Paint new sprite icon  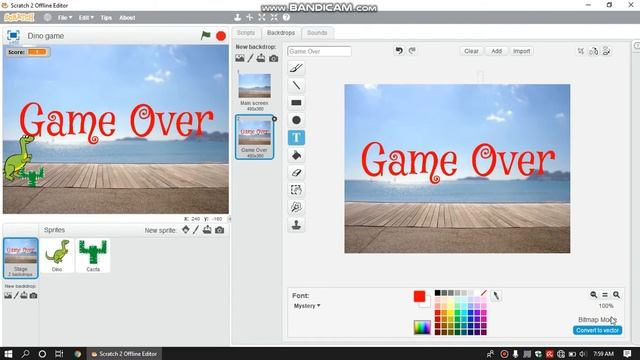[196, 230]
